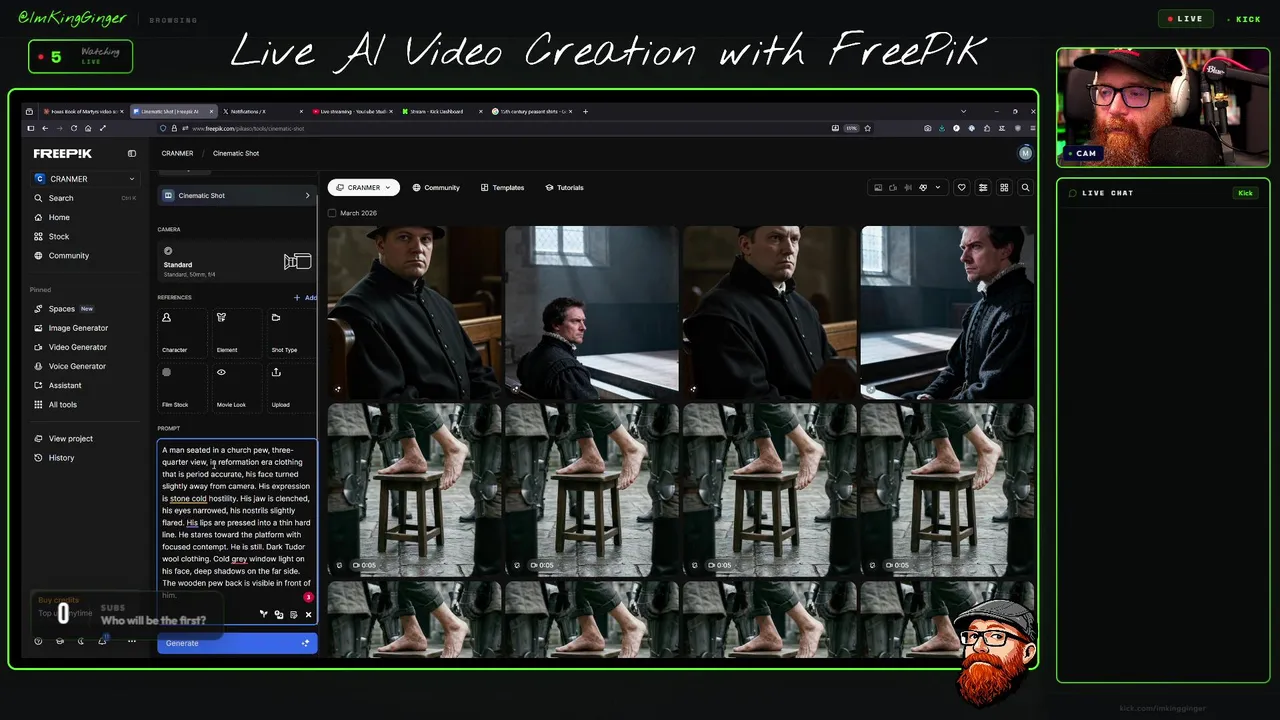1280x720 pixels.
Task: Open the CRANMER project filter dropdown
Action: 363,187
